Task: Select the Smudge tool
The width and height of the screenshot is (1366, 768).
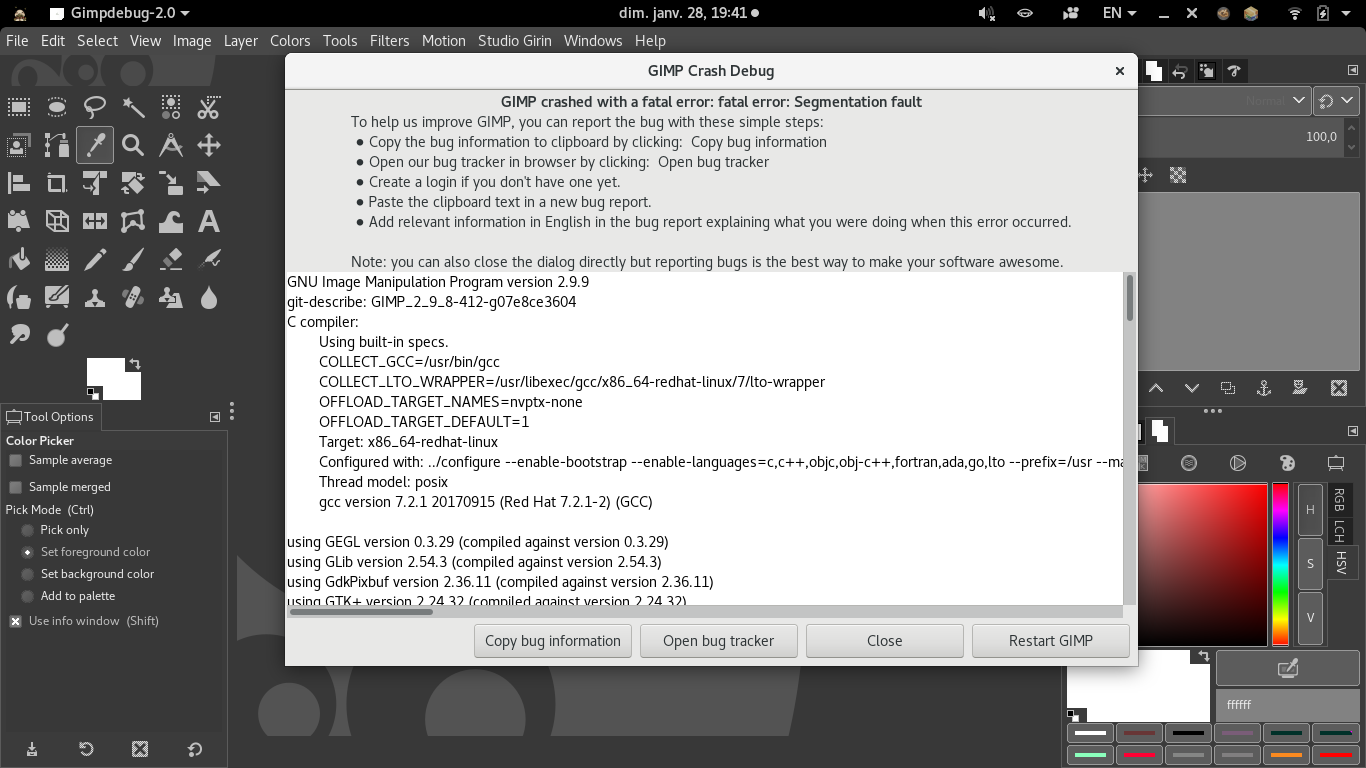Action: (x=19, y=335)
